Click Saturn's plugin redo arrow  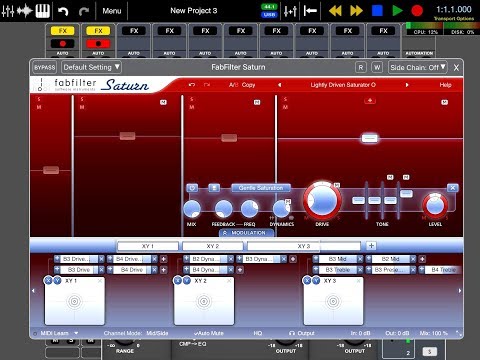tap(207, 85)
